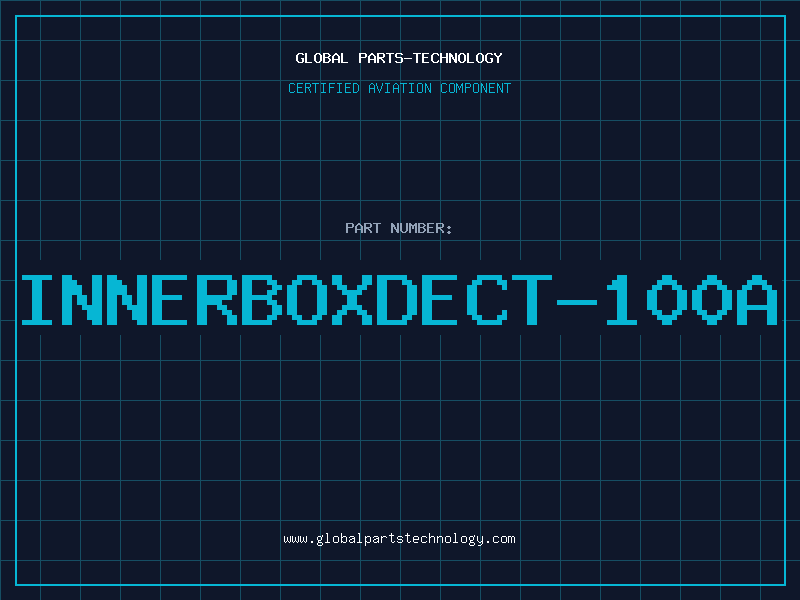
Task: Click the GLOBAL PARTS-TECHNOLOGY header title
Action: [x=399, y=58]
